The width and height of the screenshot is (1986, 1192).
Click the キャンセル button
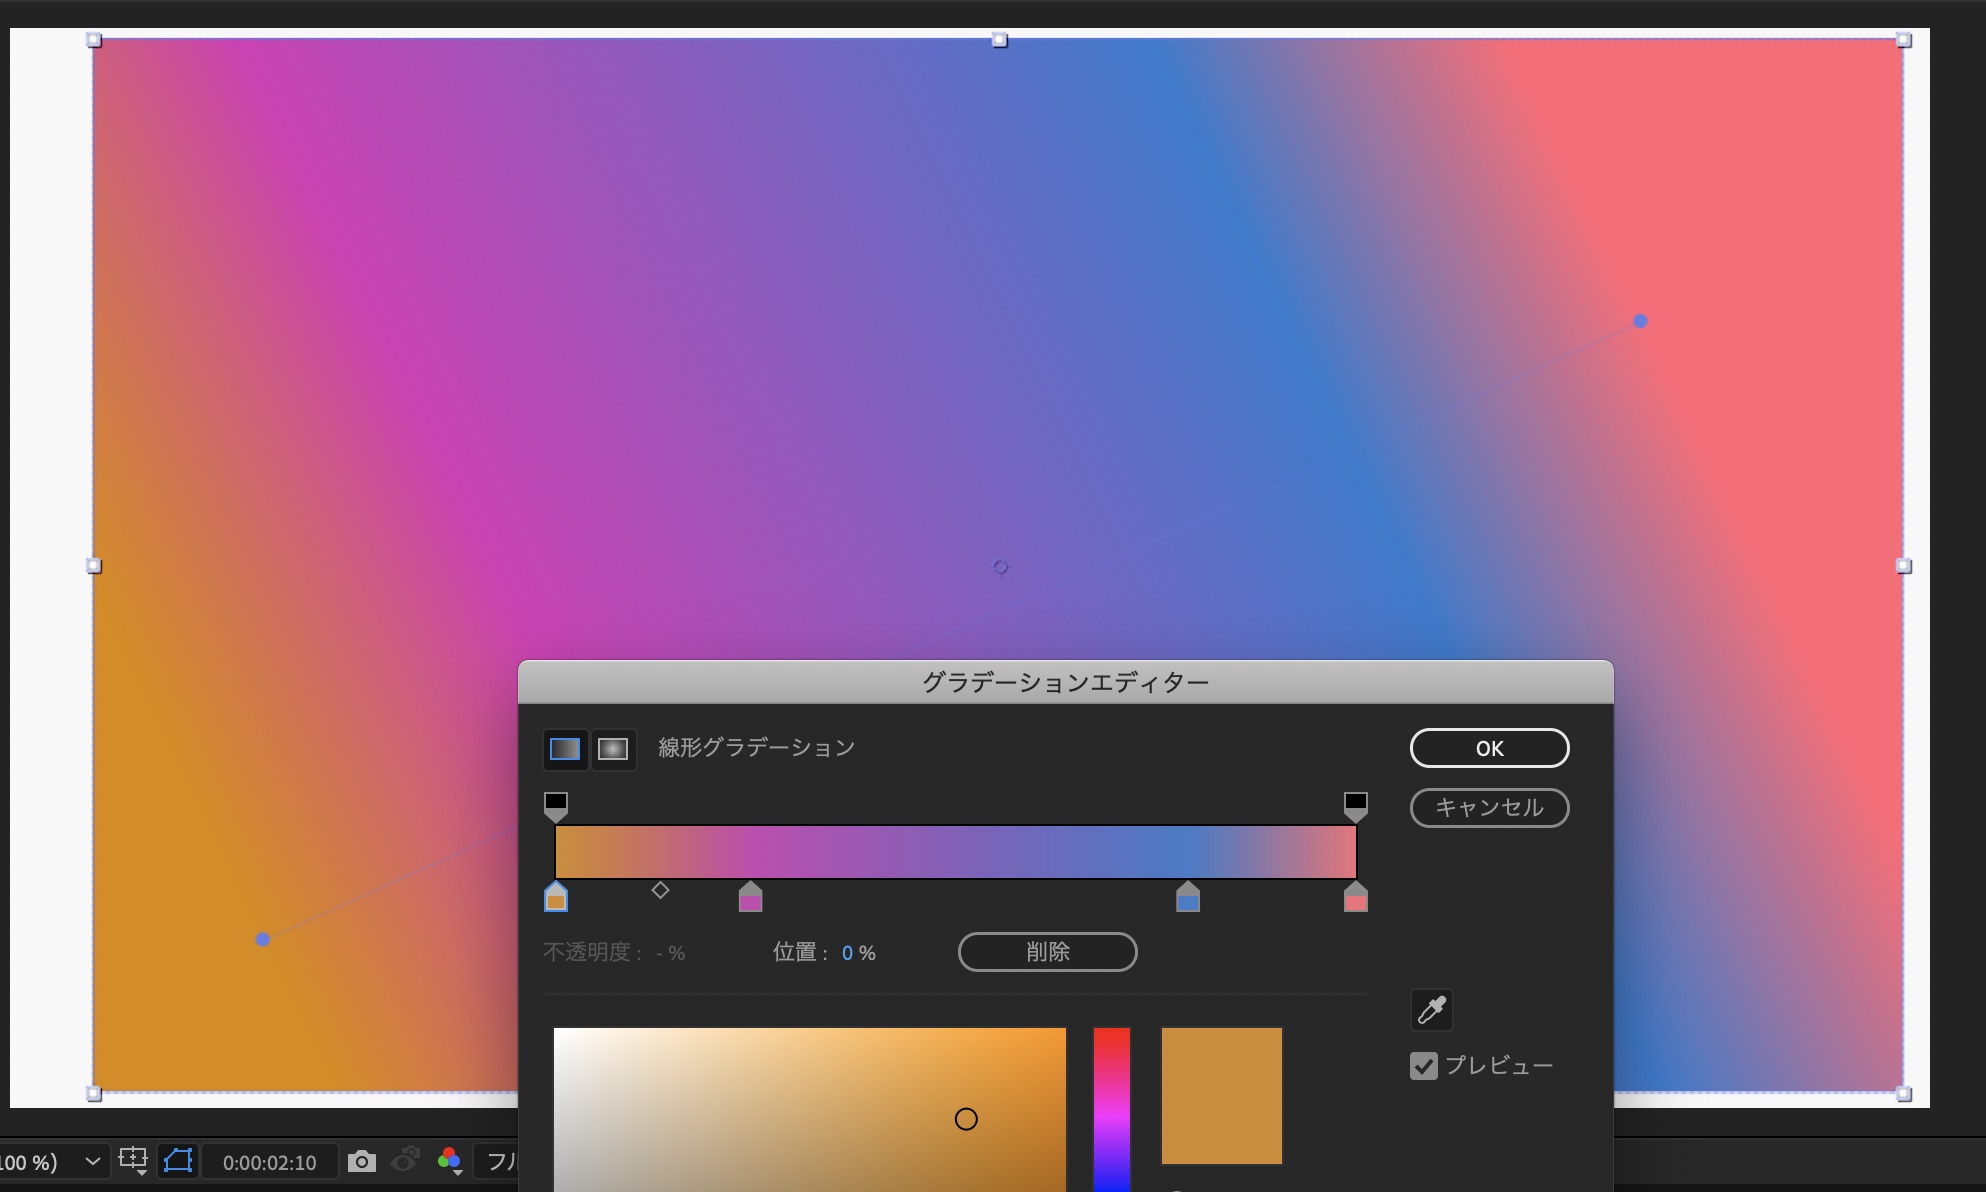tap(1489, 808)
